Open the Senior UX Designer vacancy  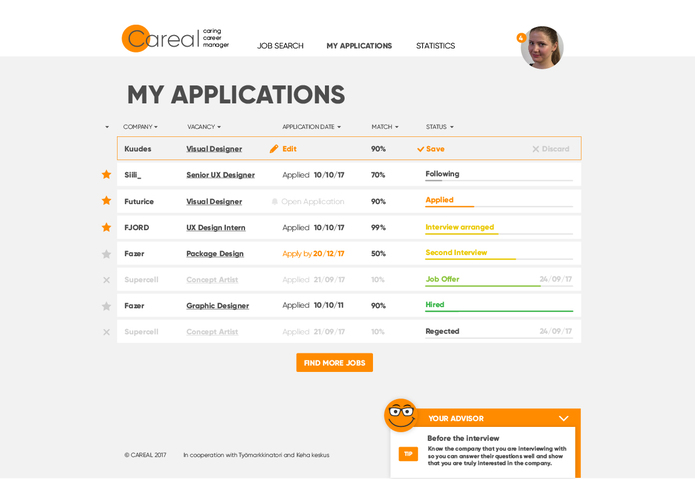220,175
